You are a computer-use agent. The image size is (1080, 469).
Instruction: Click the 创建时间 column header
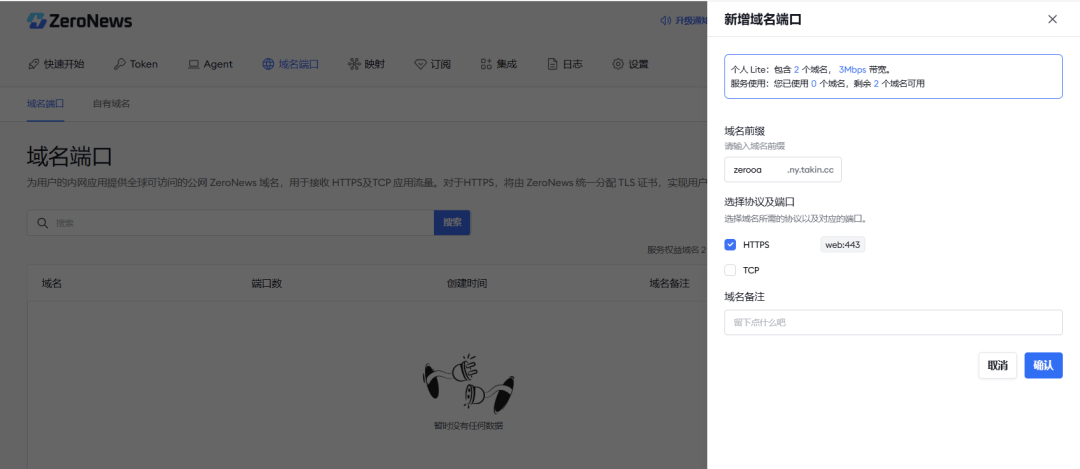click(x=467, y=283)
